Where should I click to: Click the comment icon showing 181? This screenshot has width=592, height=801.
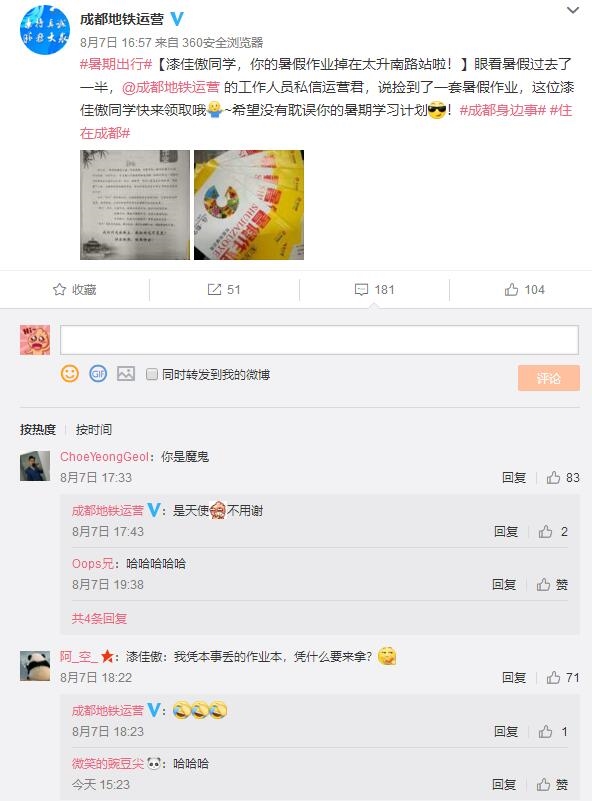click(x=361, y=290)
